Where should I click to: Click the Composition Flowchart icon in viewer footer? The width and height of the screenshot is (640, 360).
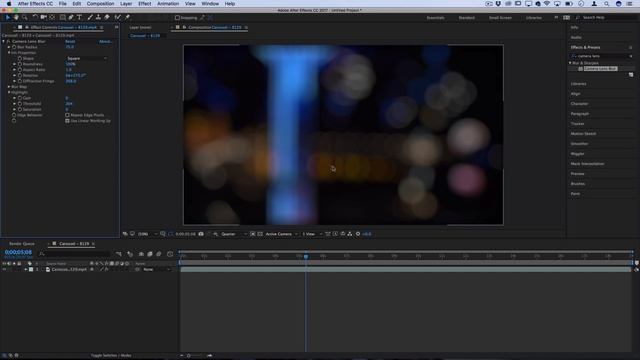pos(350,234)
